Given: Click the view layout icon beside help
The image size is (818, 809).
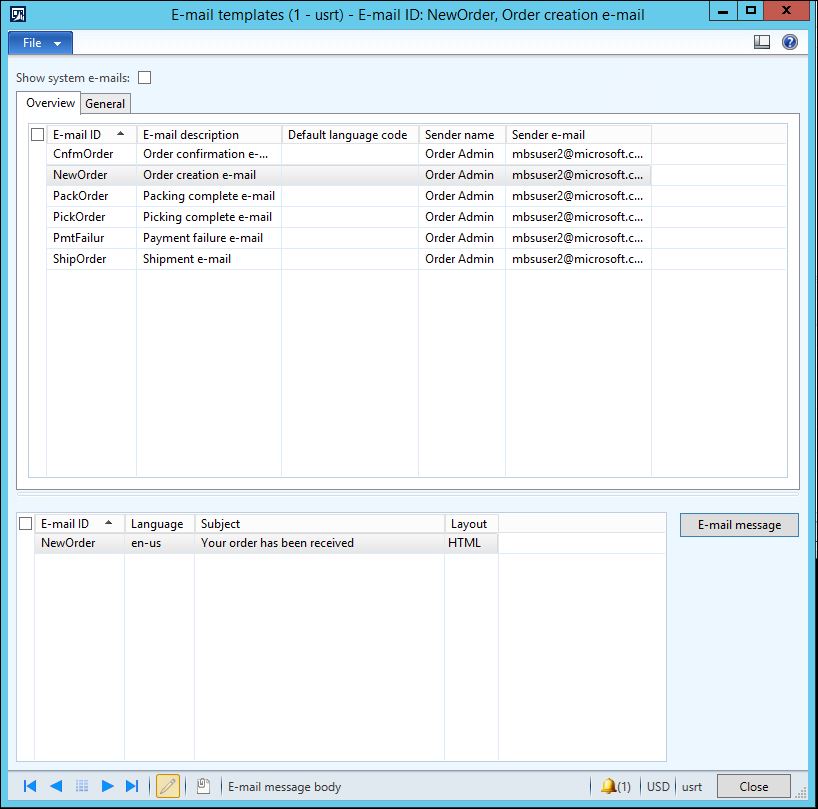Looking at the screenshot, I should point(762,42).
